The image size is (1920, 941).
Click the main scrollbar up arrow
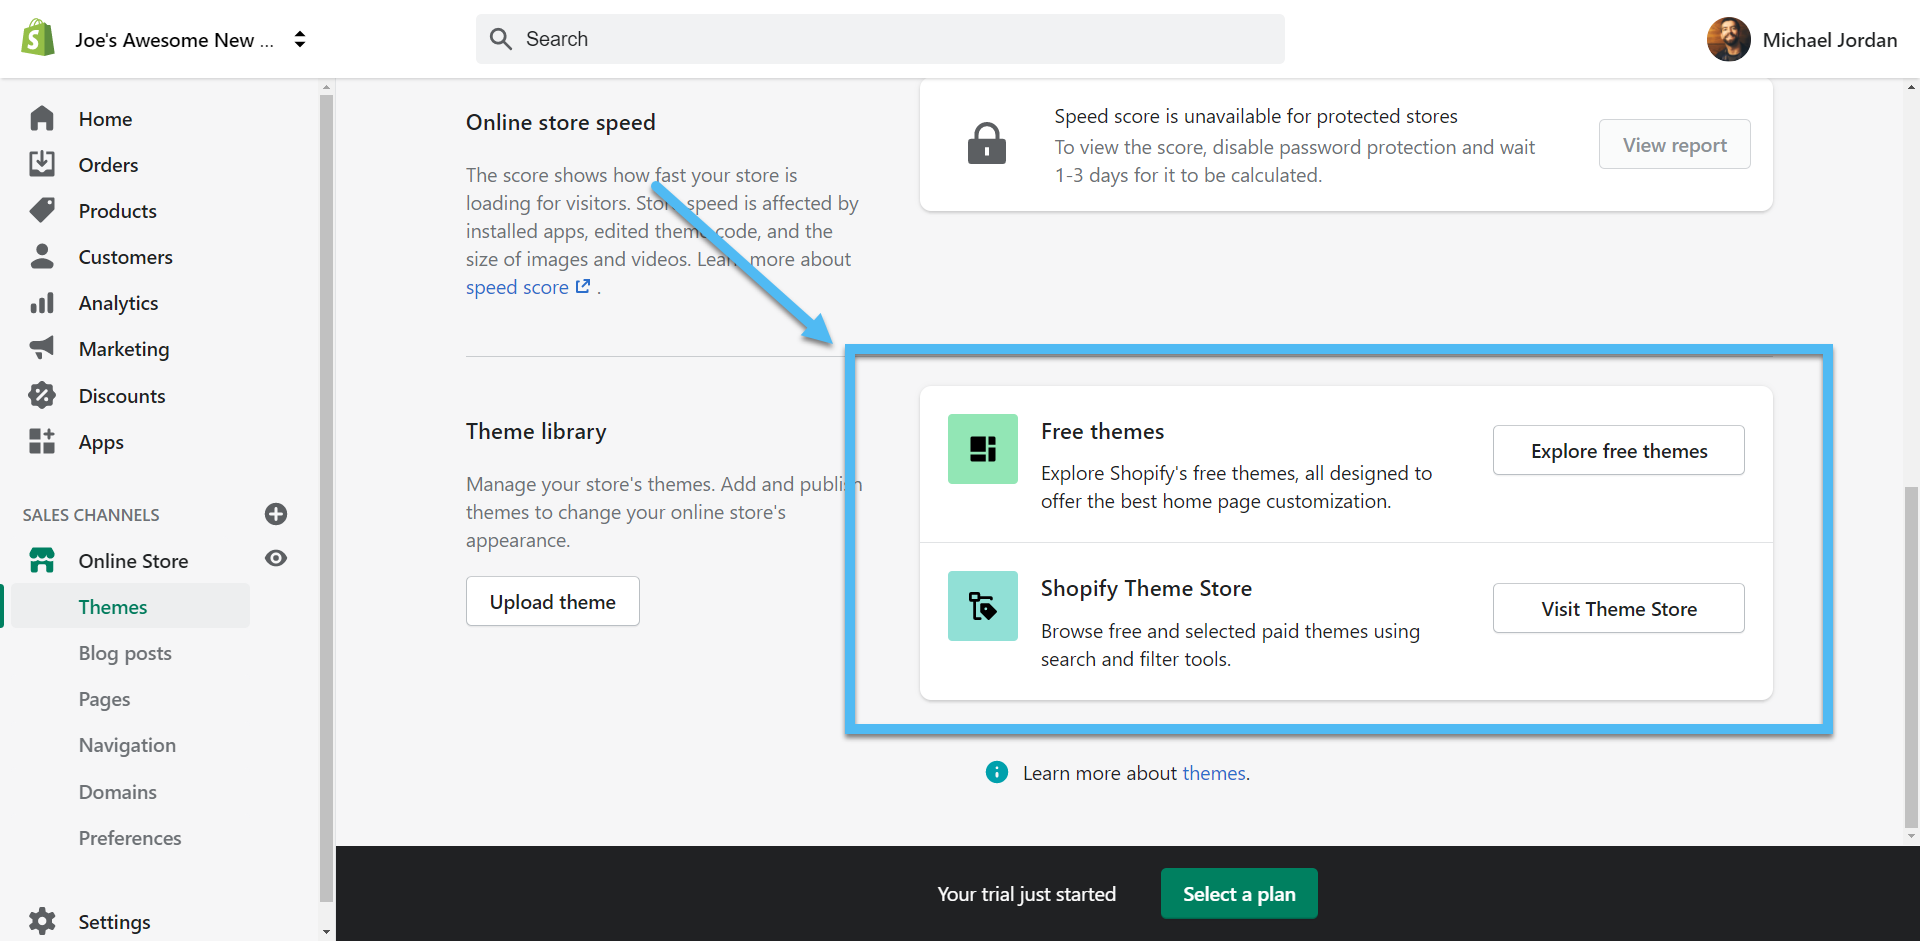click(1911, 88)
